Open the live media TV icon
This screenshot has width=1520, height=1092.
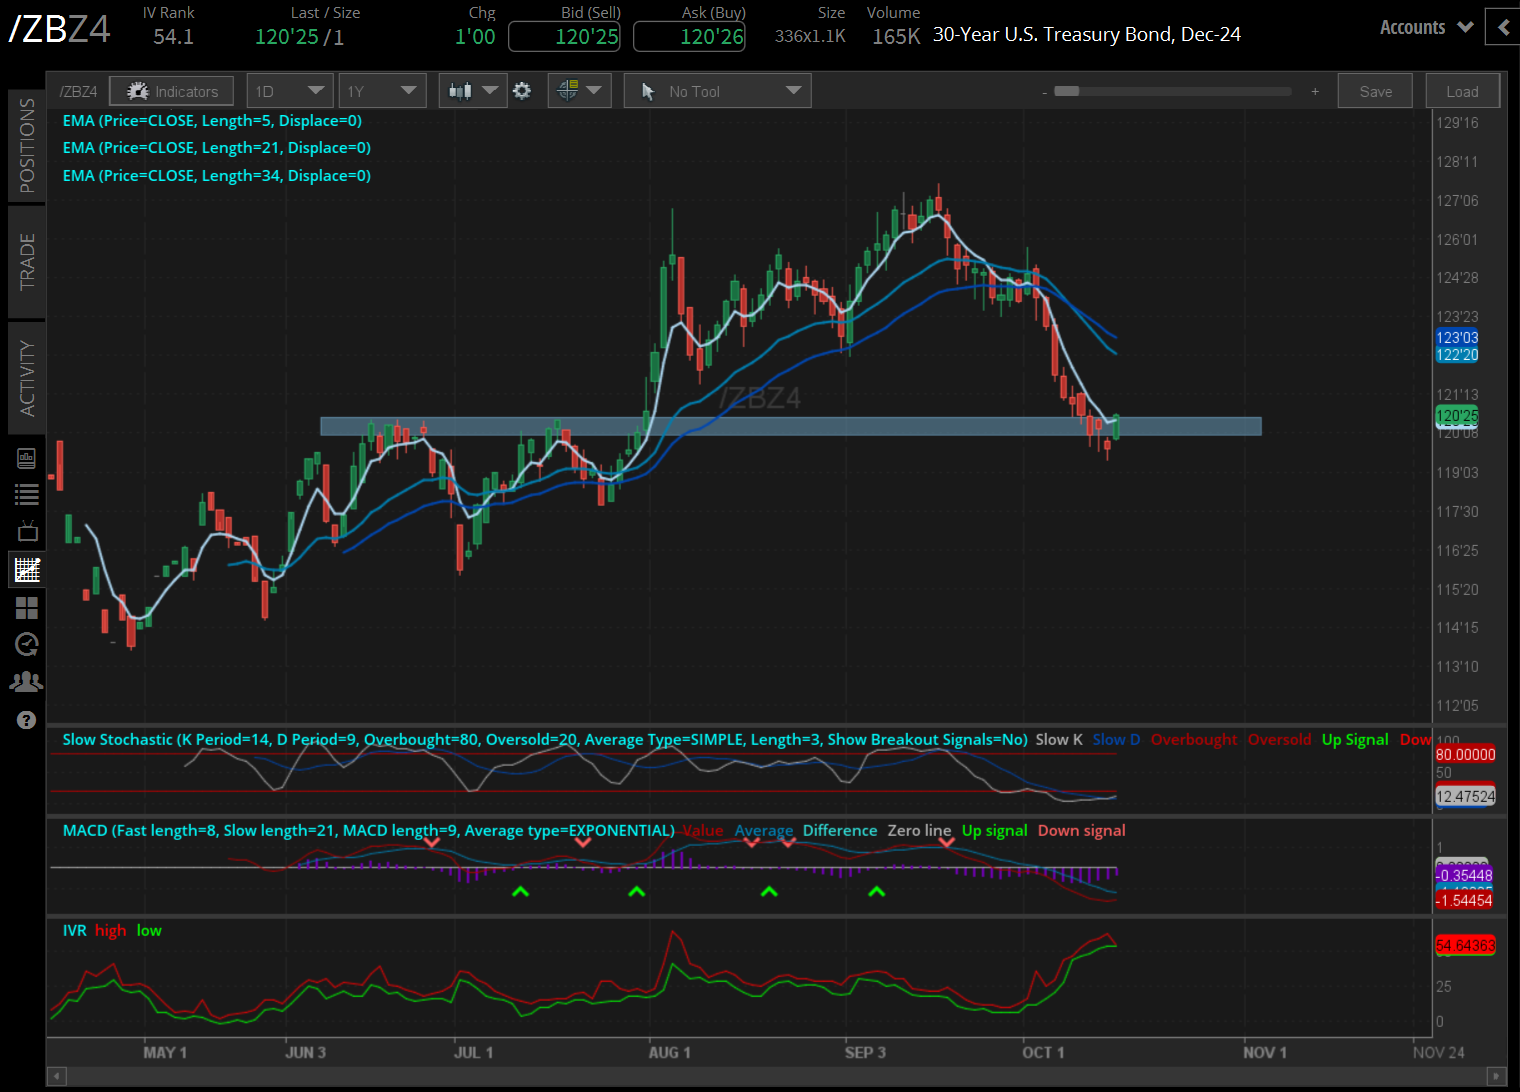tap(27, 530)
